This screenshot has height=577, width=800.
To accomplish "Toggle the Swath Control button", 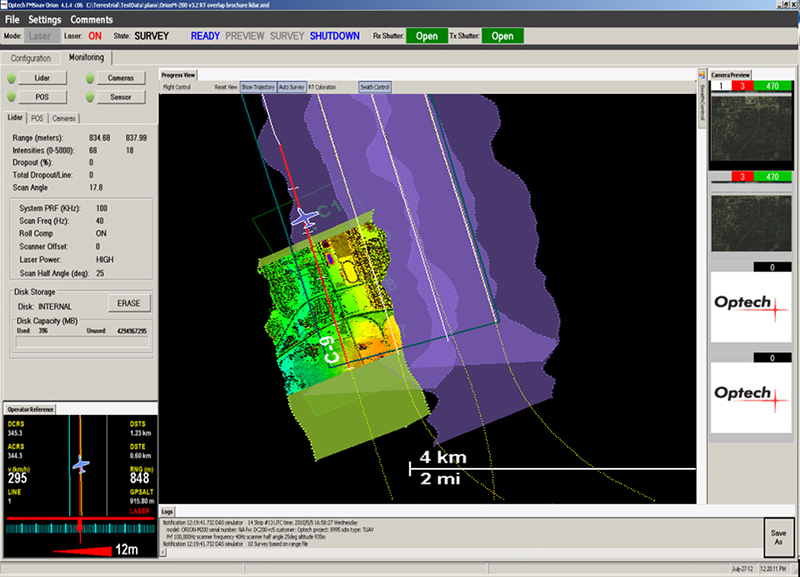I will (375, 87).
